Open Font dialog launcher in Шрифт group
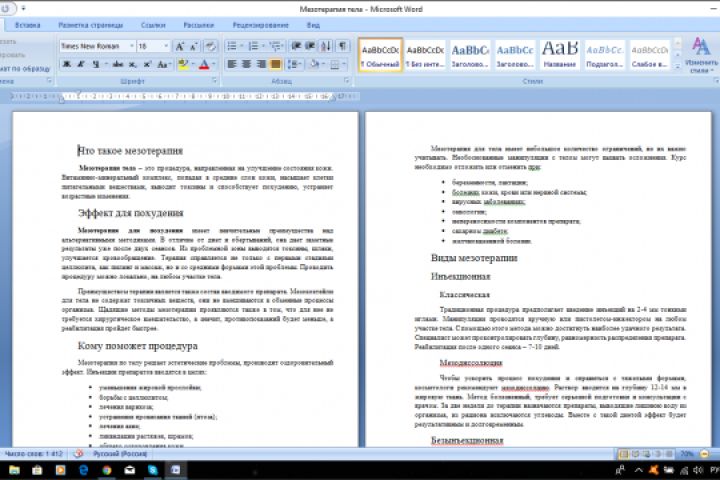This screenshot has height=480, width=720. [x=214, y=81]
